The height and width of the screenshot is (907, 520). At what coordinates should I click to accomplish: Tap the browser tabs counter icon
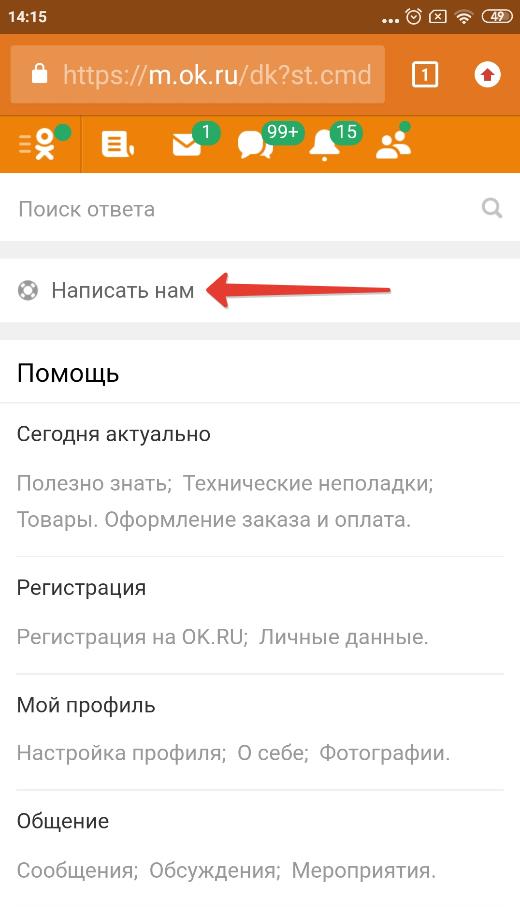point(425,75)
